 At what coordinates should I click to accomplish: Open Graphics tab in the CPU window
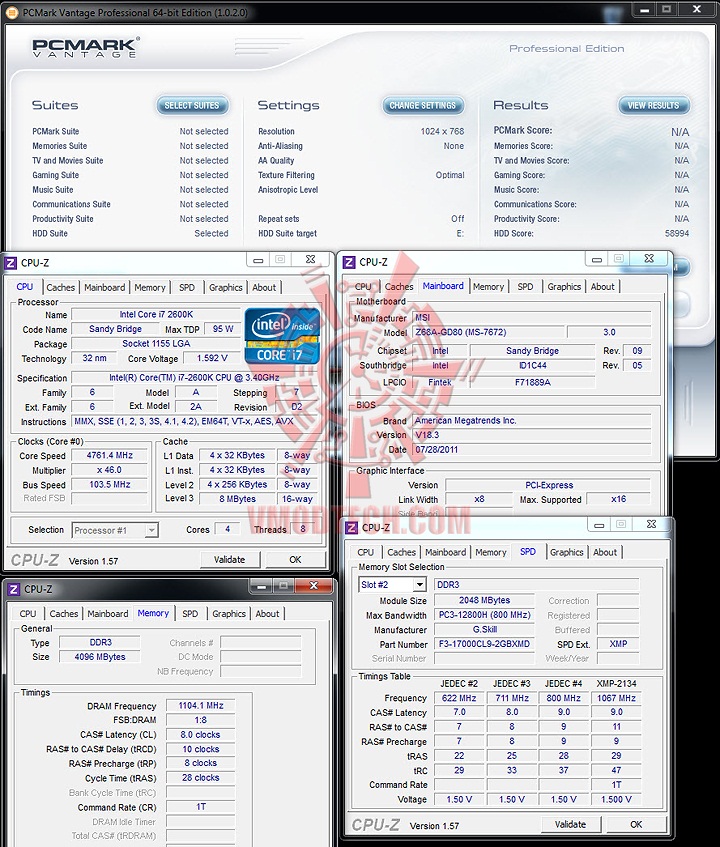click(226, 287)
